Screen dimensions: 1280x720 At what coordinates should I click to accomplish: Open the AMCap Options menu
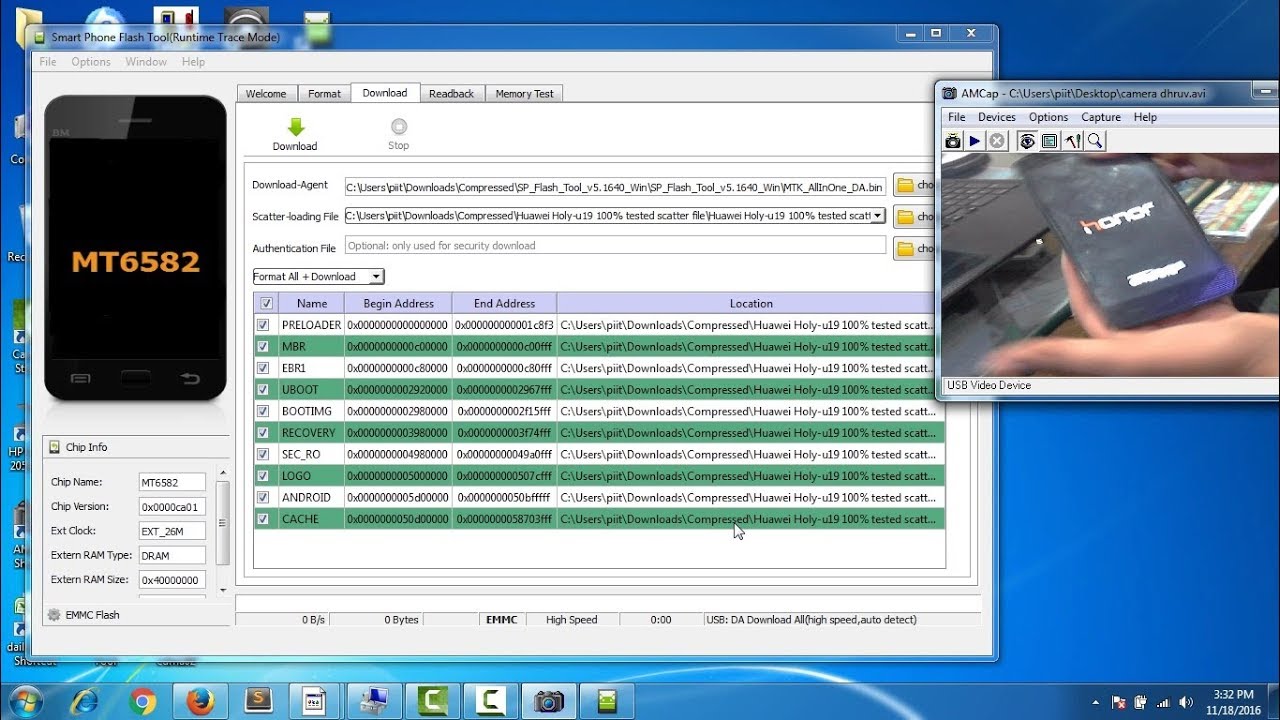(1049, 117)
